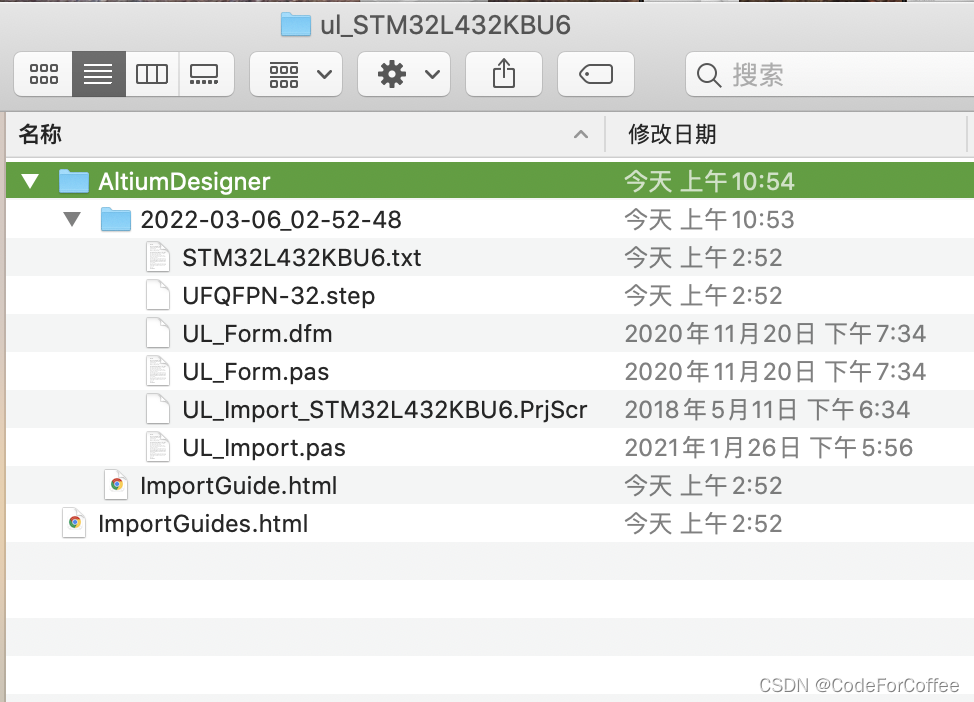Click the date 今天 上午10:53
The width and height of the screenshot is (974, 702).
(709, 219)
